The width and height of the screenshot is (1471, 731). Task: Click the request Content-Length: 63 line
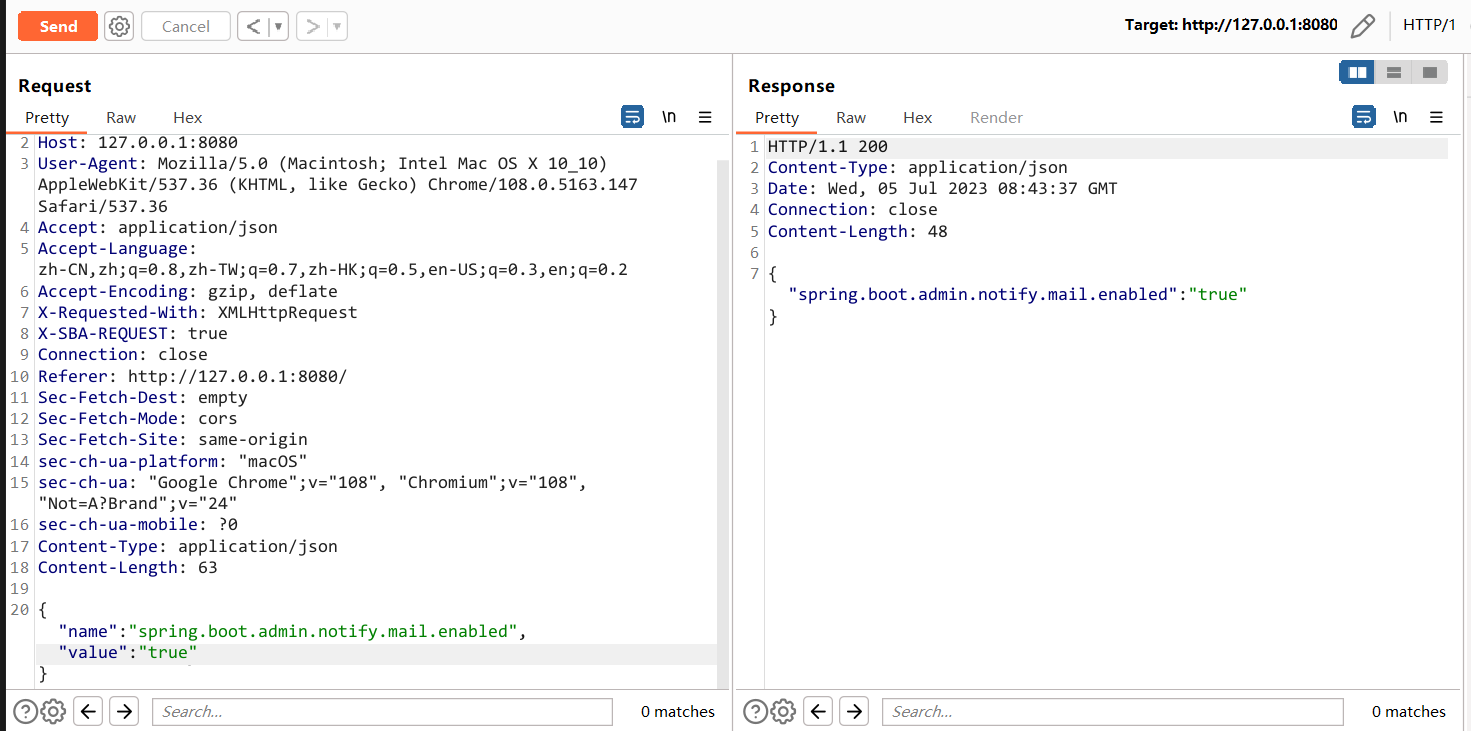[x=128, y=568]
